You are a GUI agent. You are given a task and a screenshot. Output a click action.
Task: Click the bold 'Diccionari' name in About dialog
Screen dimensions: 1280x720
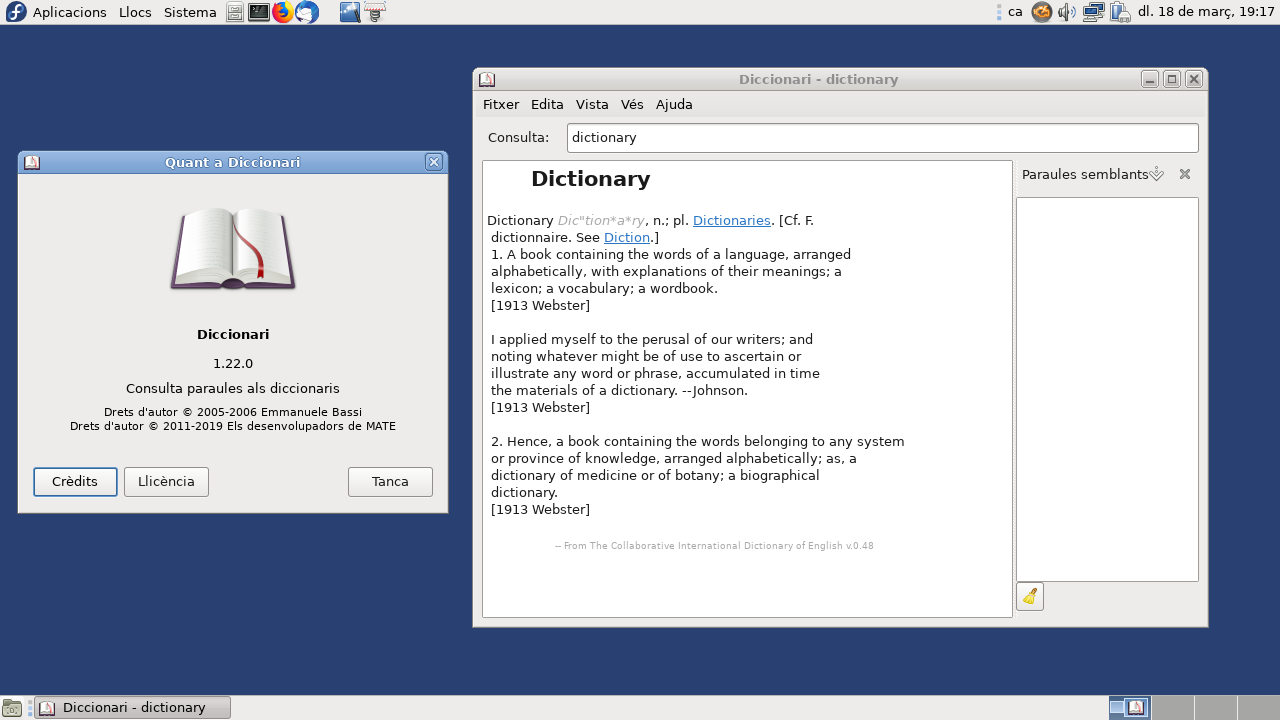(x=233, y=334)
